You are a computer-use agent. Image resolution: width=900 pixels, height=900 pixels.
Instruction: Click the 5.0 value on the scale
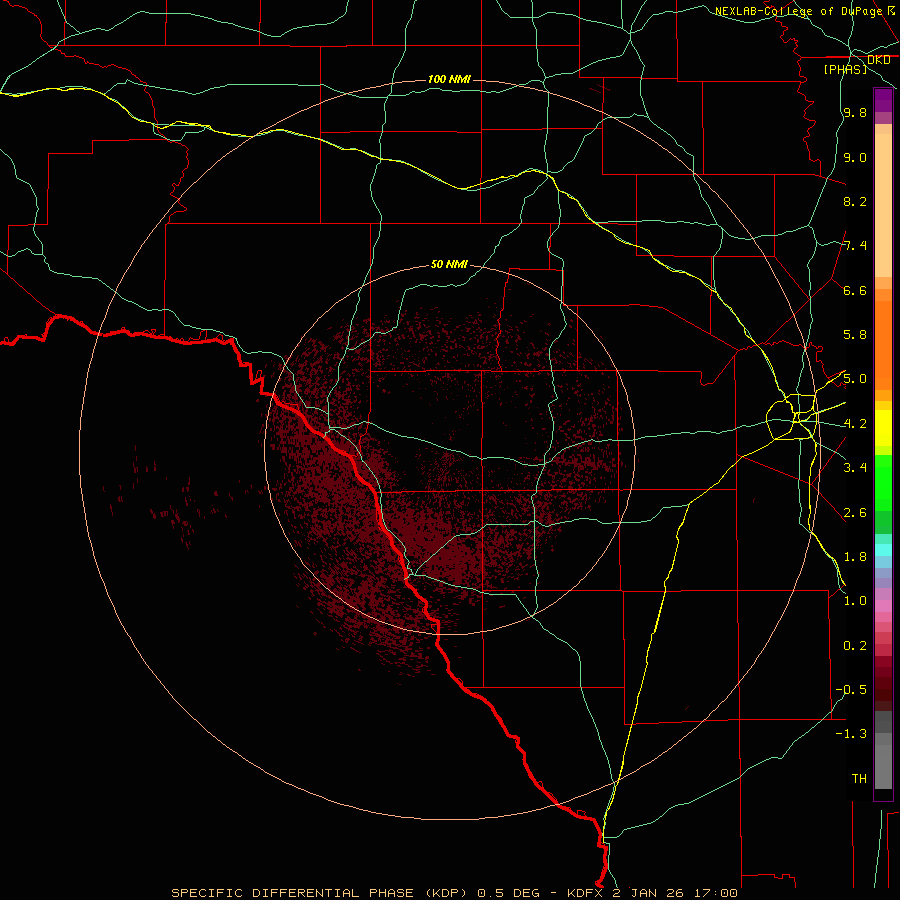(855, 379)
